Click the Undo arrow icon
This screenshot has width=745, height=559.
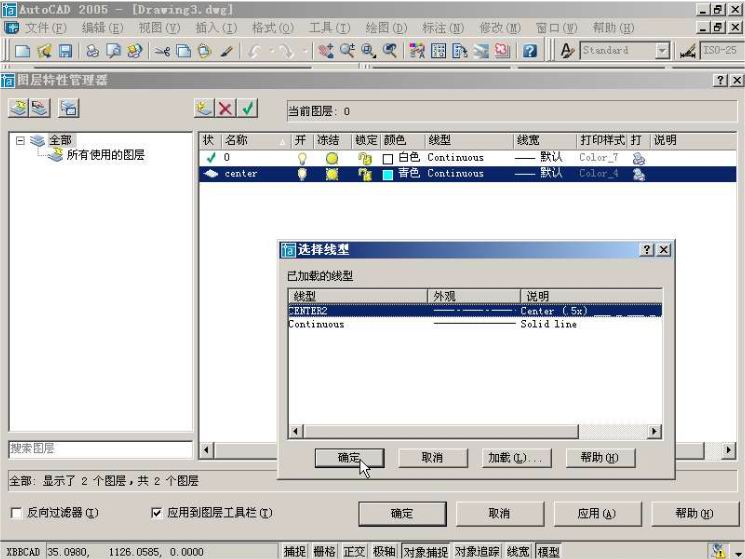click(x=255, y=50)
